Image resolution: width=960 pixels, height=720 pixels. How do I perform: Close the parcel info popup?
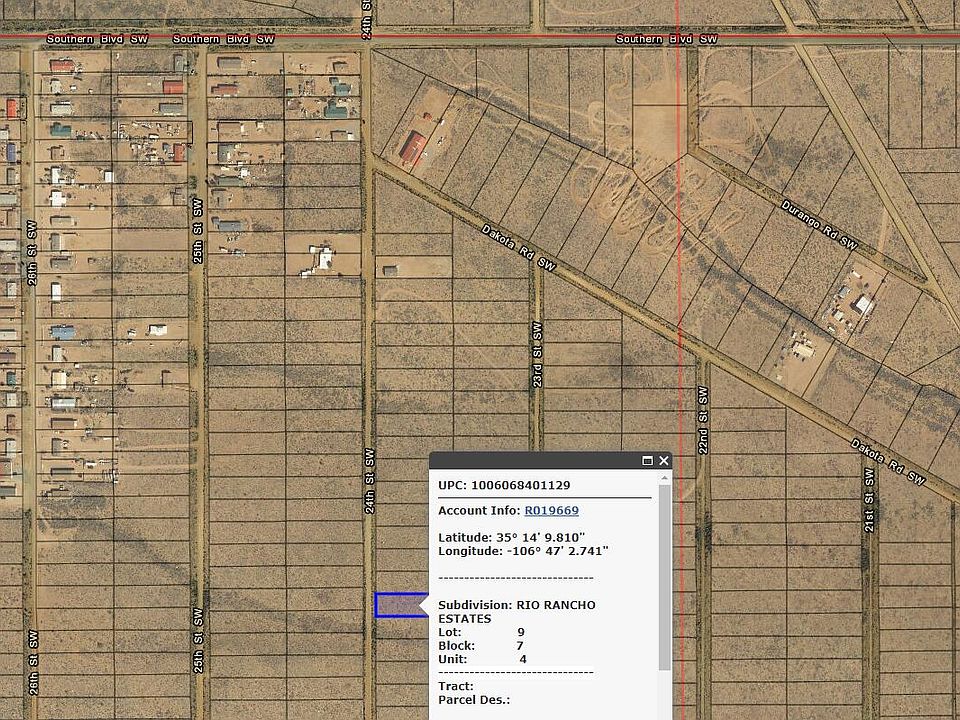(663, 461)
